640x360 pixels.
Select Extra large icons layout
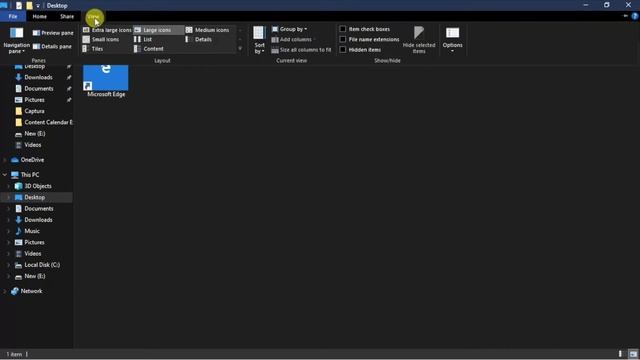point(107,30)
